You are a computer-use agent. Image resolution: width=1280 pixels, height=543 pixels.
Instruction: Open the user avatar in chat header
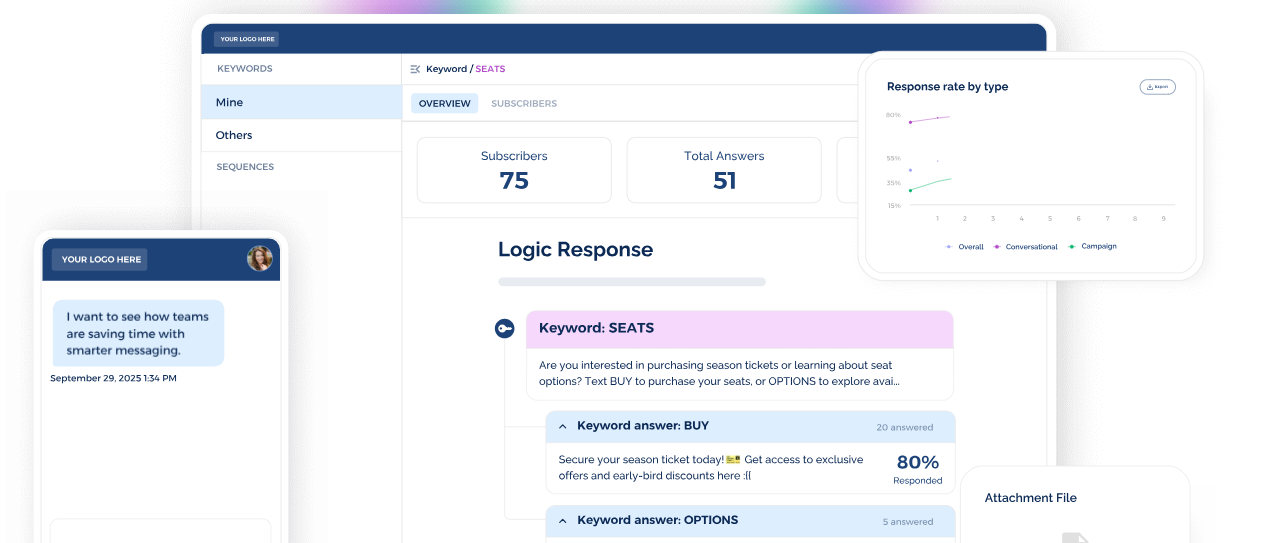point(260,259)
